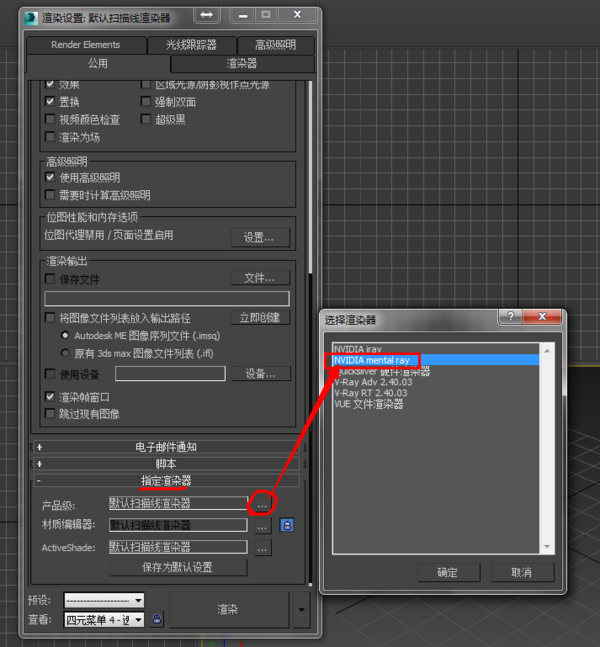Confirm with 确定 in renderer dialog

tap(449, 572)
